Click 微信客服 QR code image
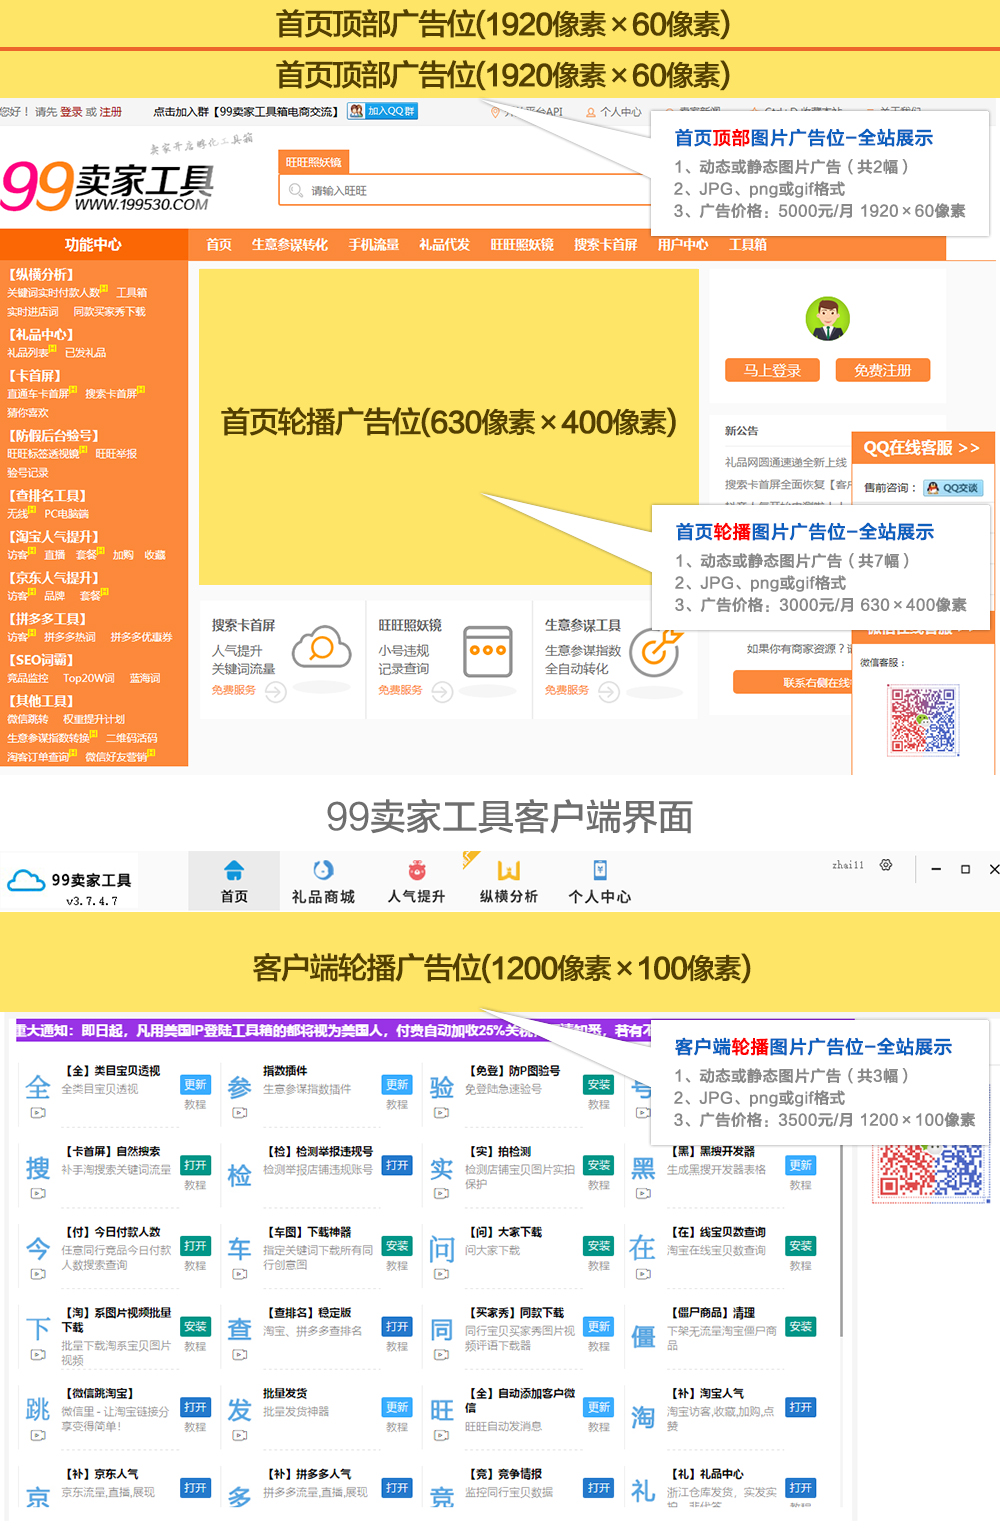Screen dimensions: 1000x1534 [x=923, y=719]
